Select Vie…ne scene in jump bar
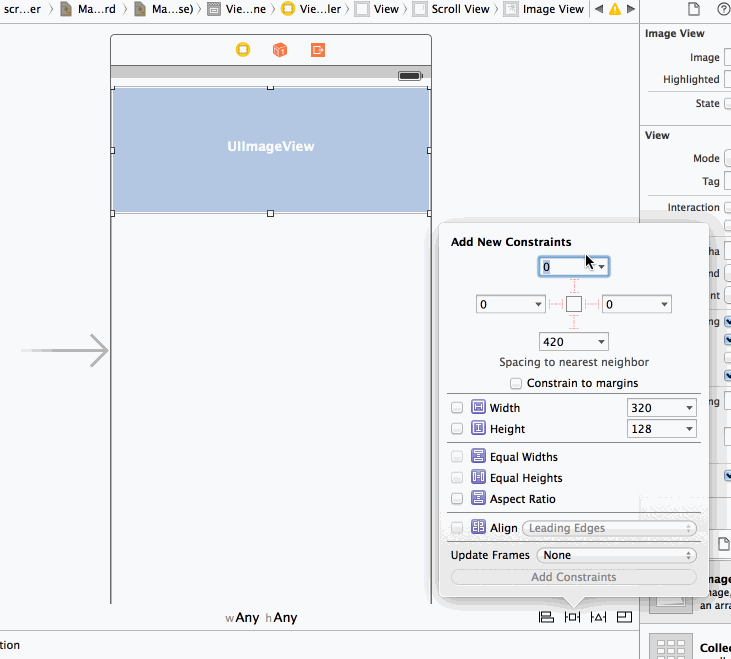The image size is (731, 659). pos(237,9)
